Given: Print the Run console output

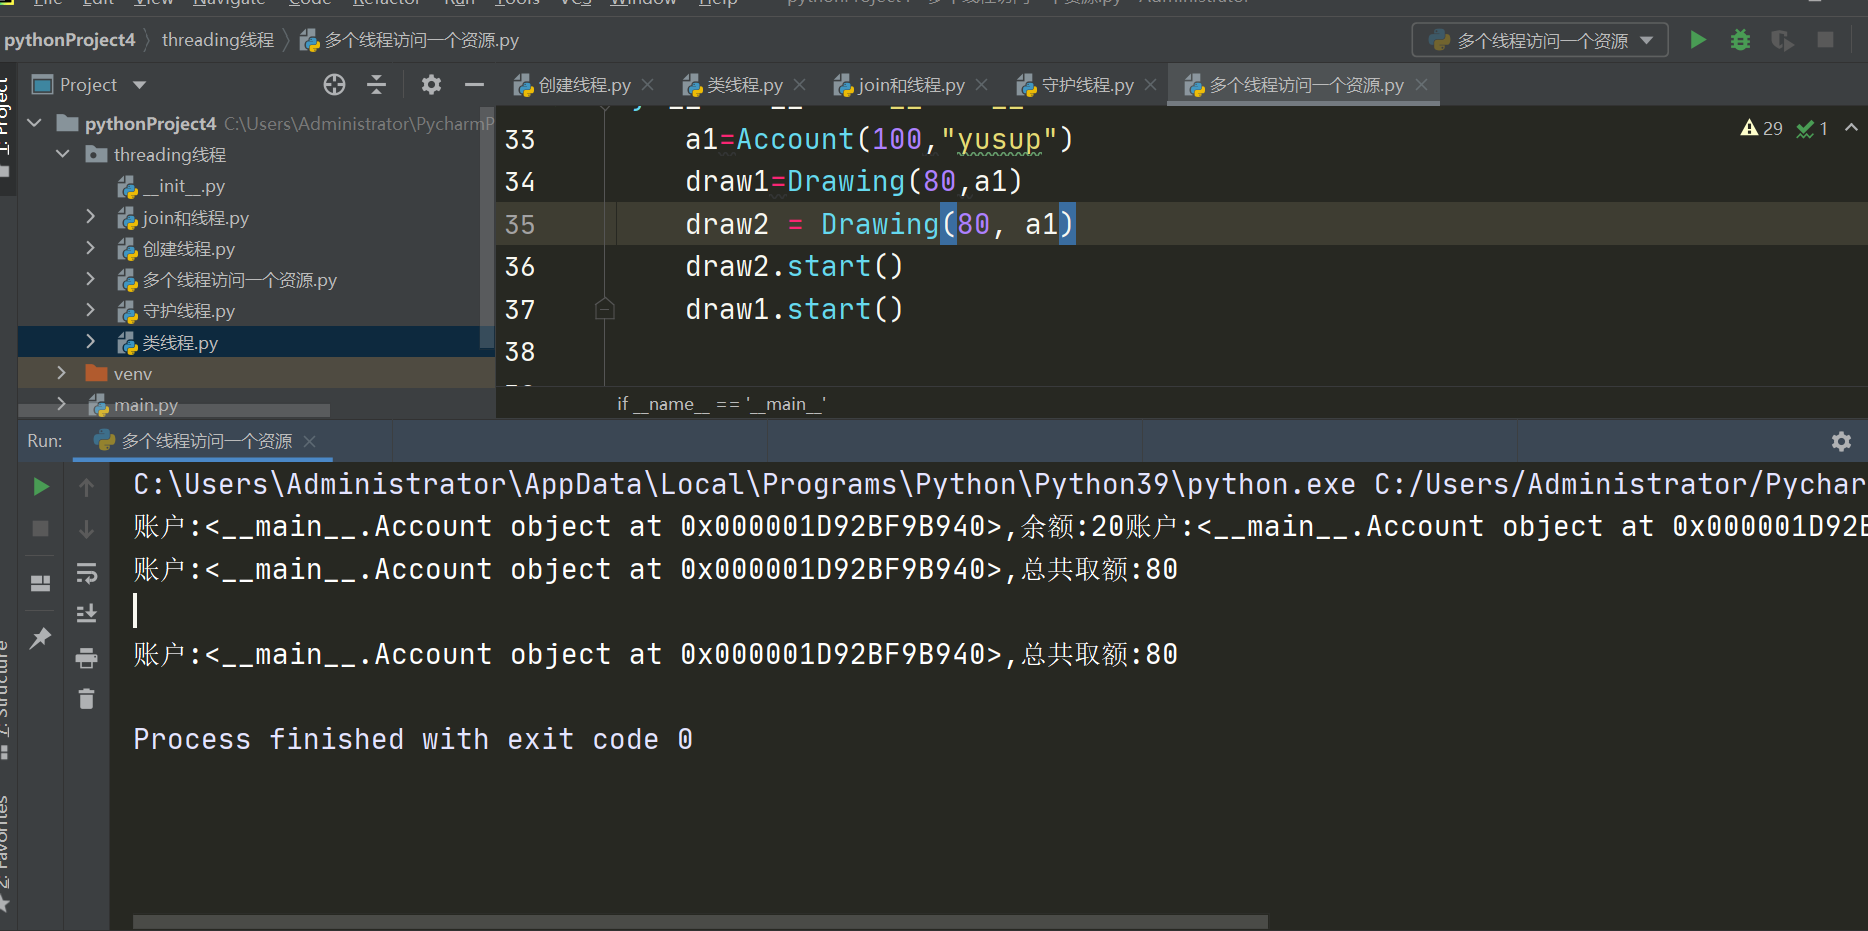Looking at the screenshot, I should point(87,657).
